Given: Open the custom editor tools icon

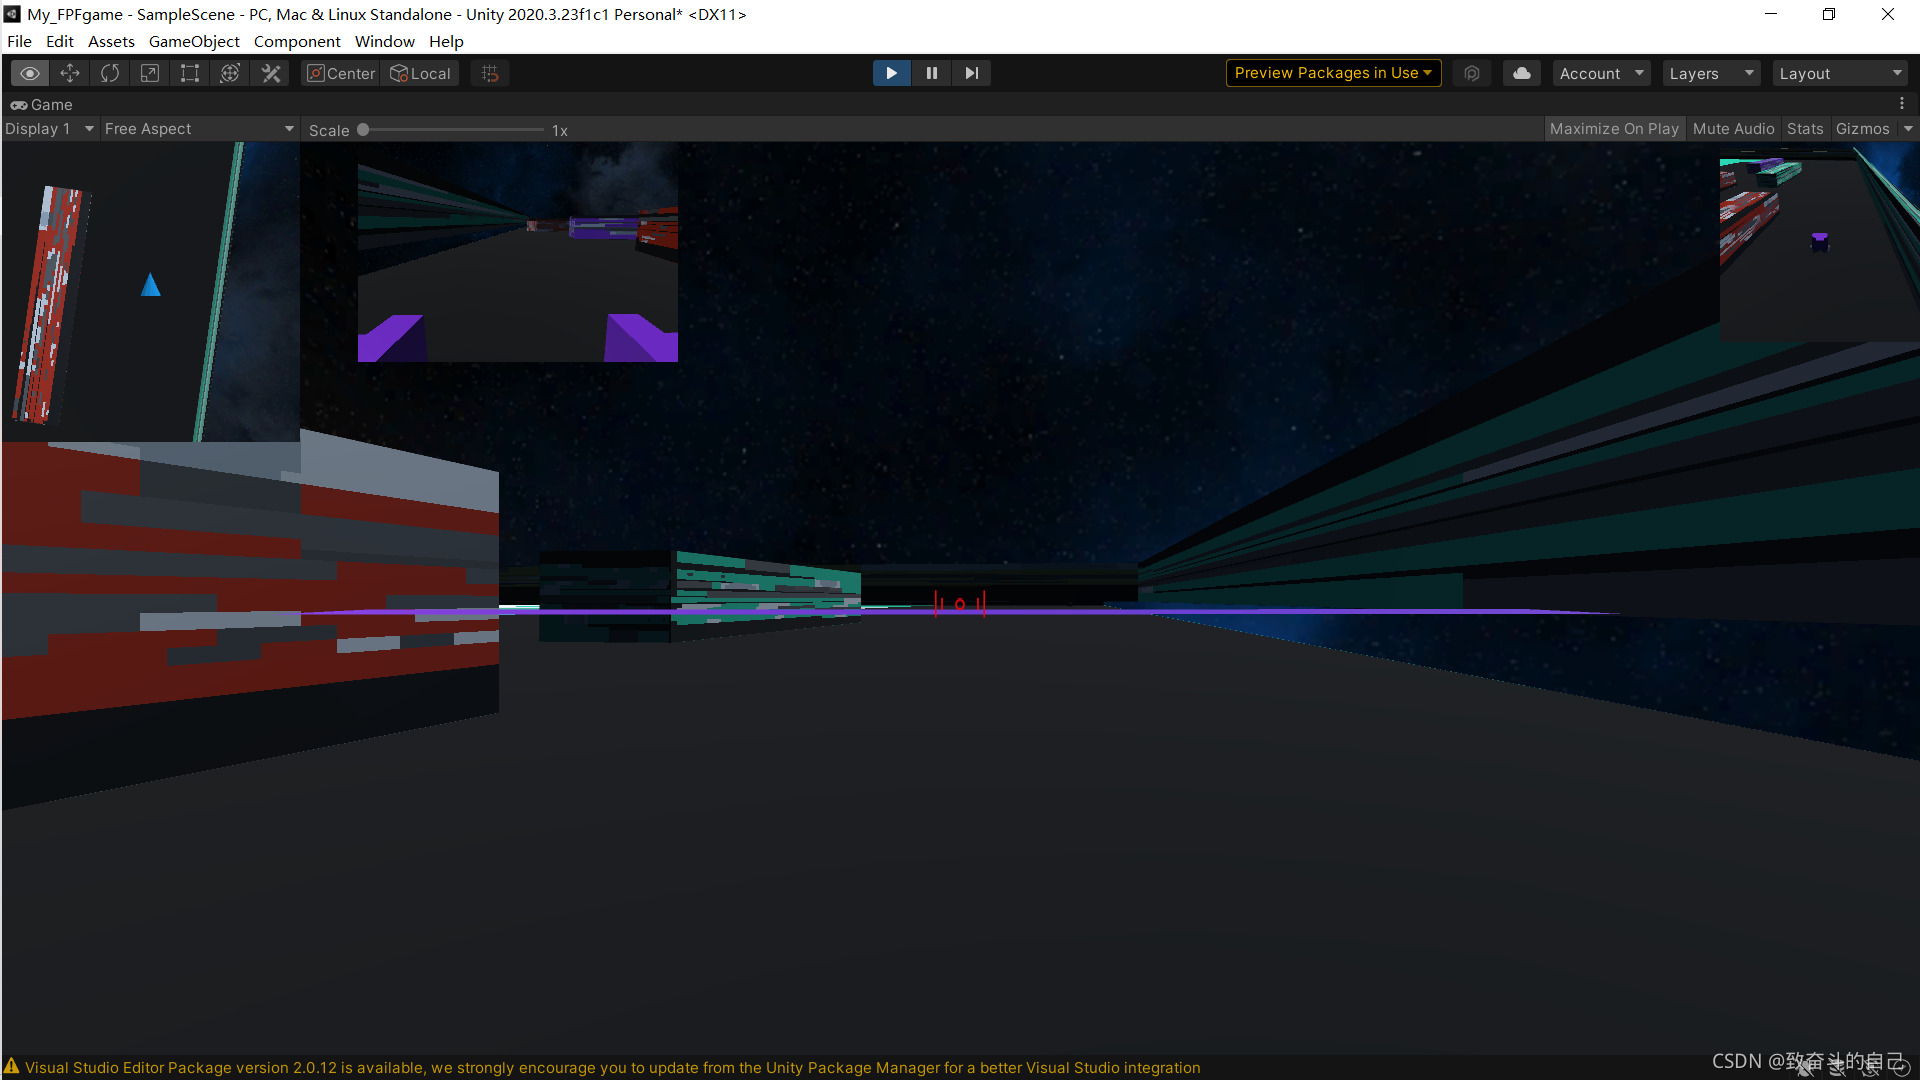Looking at the screenshot, I should [x=270, y=73].
